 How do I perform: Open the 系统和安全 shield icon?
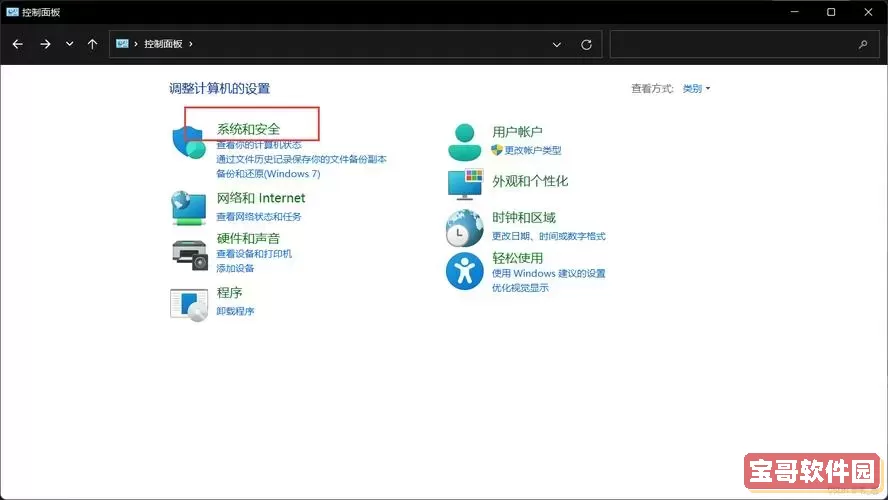pyautogui.click(x=189, y=142)
